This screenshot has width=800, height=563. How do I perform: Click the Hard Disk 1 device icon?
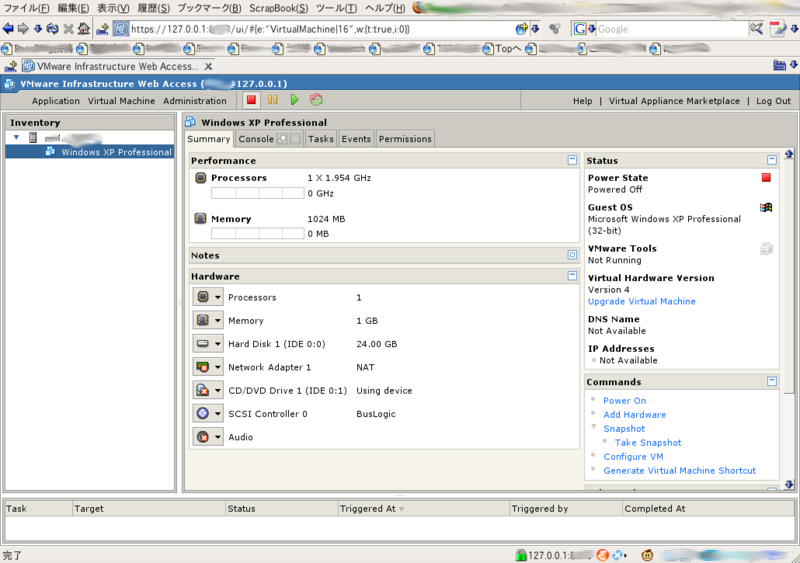pyautogui.click(x=203, y=344)
